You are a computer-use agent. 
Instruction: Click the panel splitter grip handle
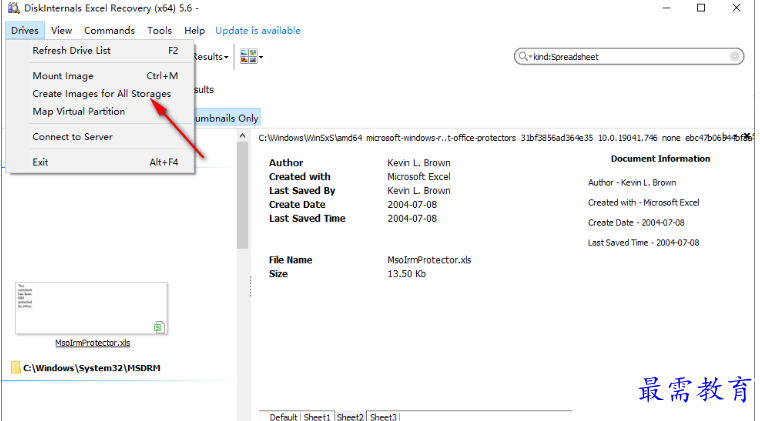pyautogui.click(x=251, y=286)
